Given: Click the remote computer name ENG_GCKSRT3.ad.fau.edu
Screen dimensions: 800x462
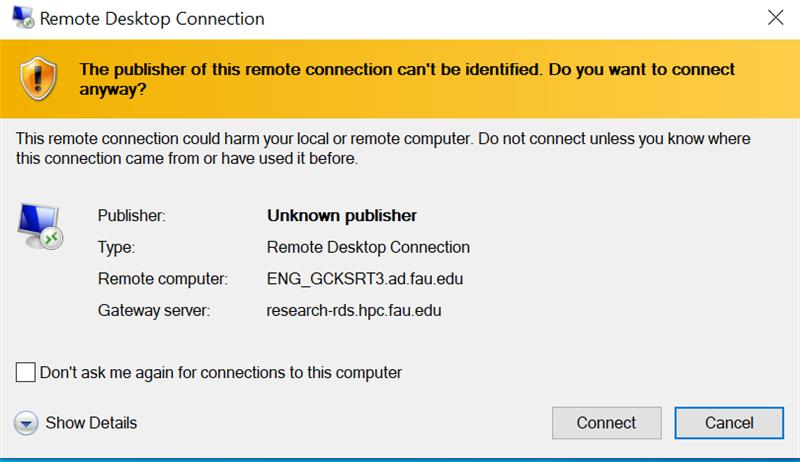Looking at the screenshot, I should pyautogui.click(x=365, y=278).
